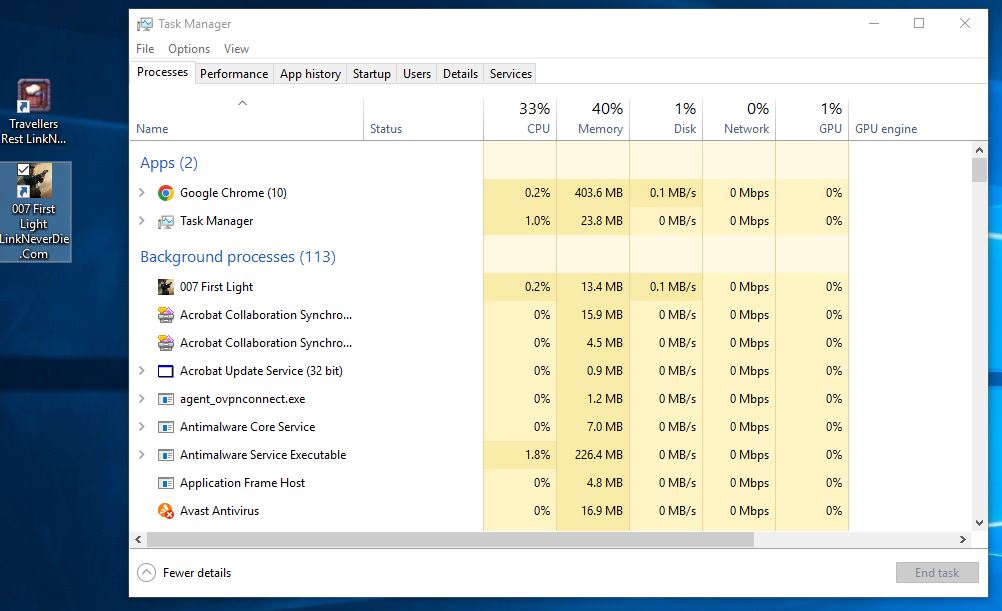The width and height of the screenshot is (1002, 611).
Task: Sort by the Network column header
Action: pyautogui.click(x=739, y=118)
